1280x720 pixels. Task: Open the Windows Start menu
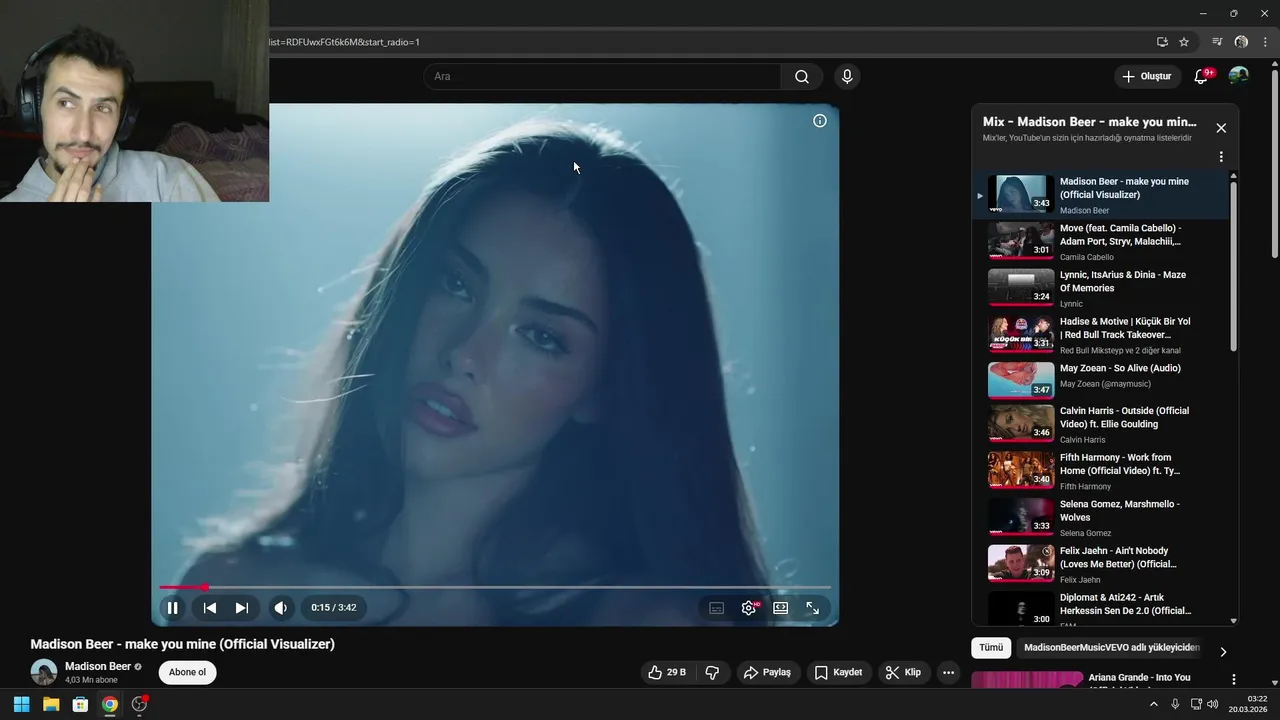[21, 704]
